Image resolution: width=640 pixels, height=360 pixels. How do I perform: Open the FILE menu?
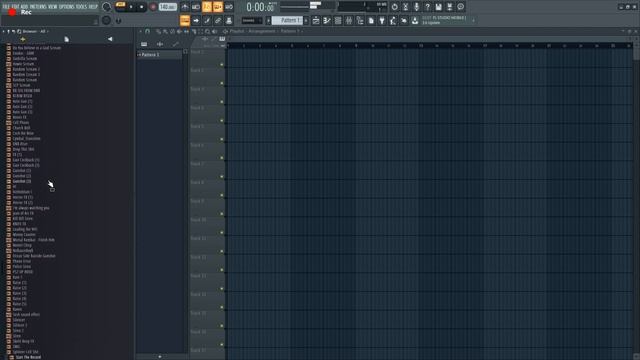point(6,7)
